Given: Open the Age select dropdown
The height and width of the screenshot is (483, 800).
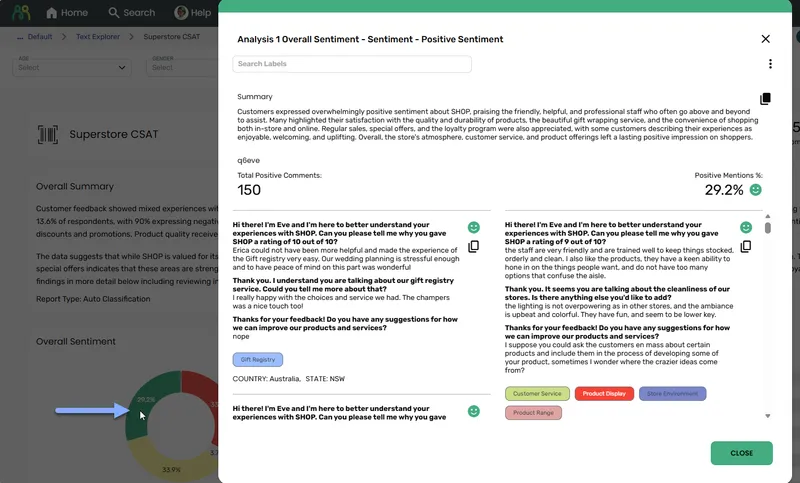Looking at the screenshot, I should [x=71, y=67].
